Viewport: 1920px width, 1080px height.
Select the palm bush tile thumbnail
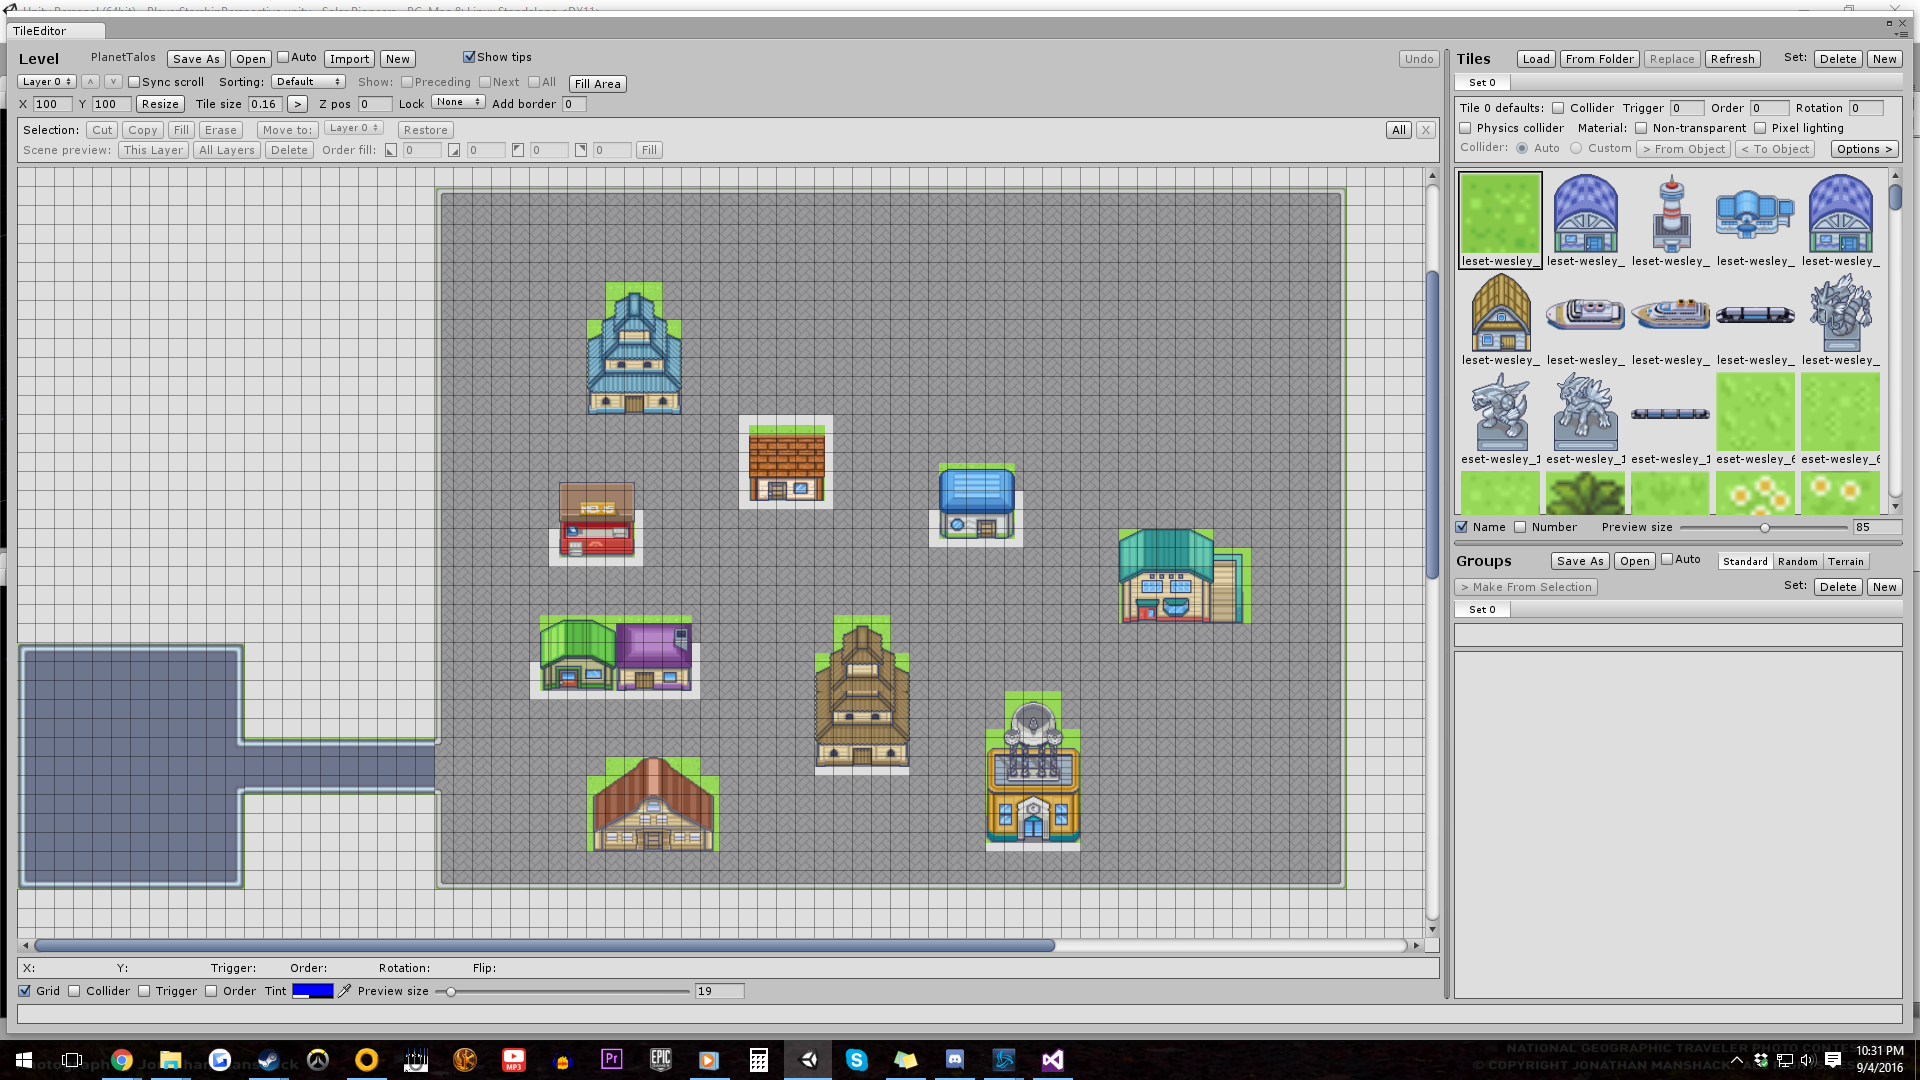click(x=1585, y=493)
